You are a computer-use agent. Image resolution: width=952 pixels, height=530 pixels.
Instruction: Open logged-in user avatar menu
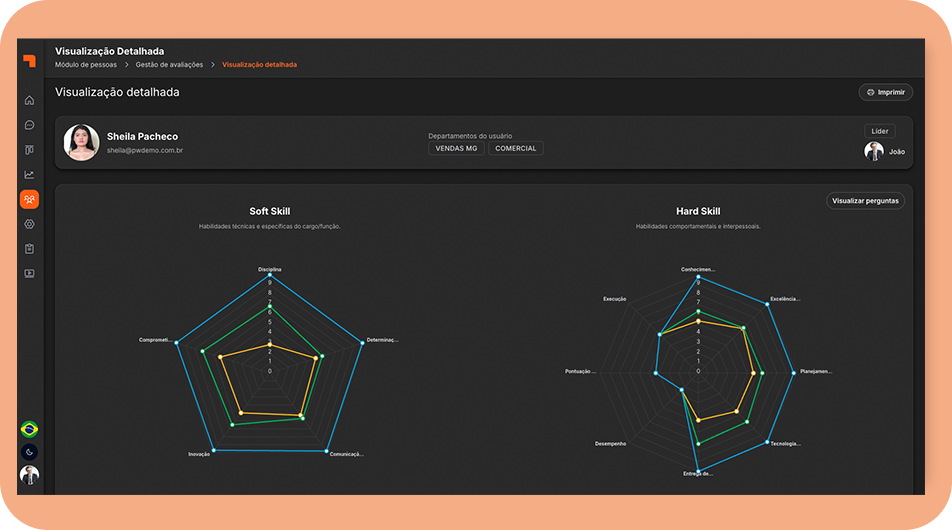point(29,475)
